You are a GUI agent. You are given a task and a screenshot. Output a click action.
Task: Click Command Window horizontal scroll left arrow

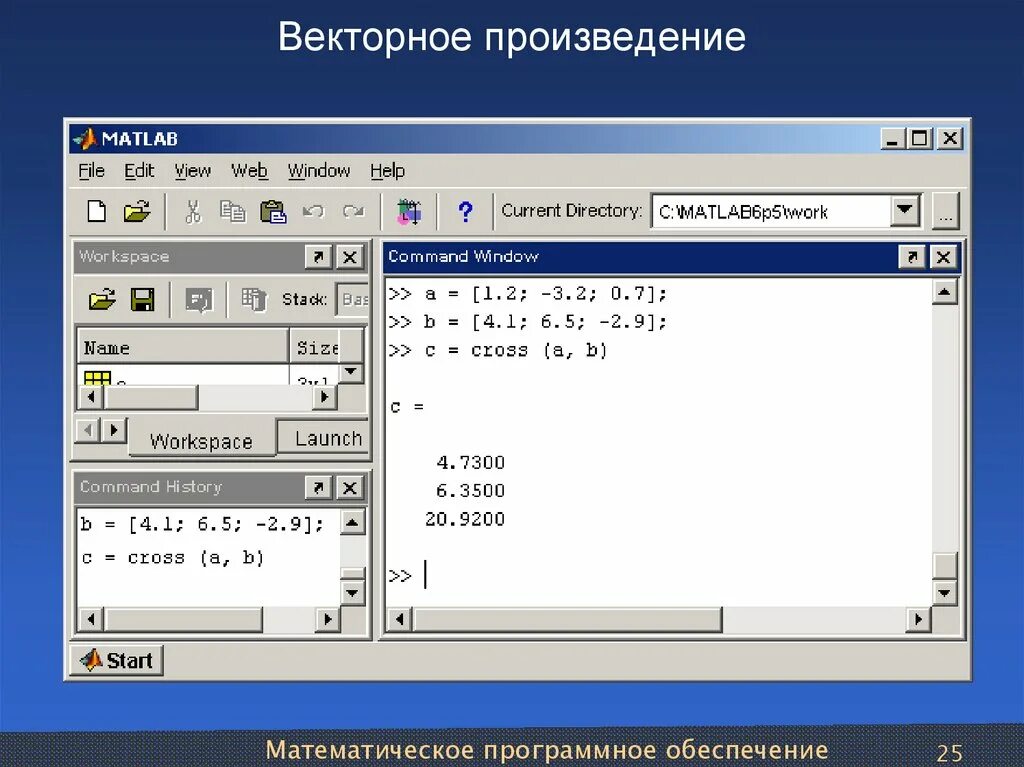tap(400, 619)
